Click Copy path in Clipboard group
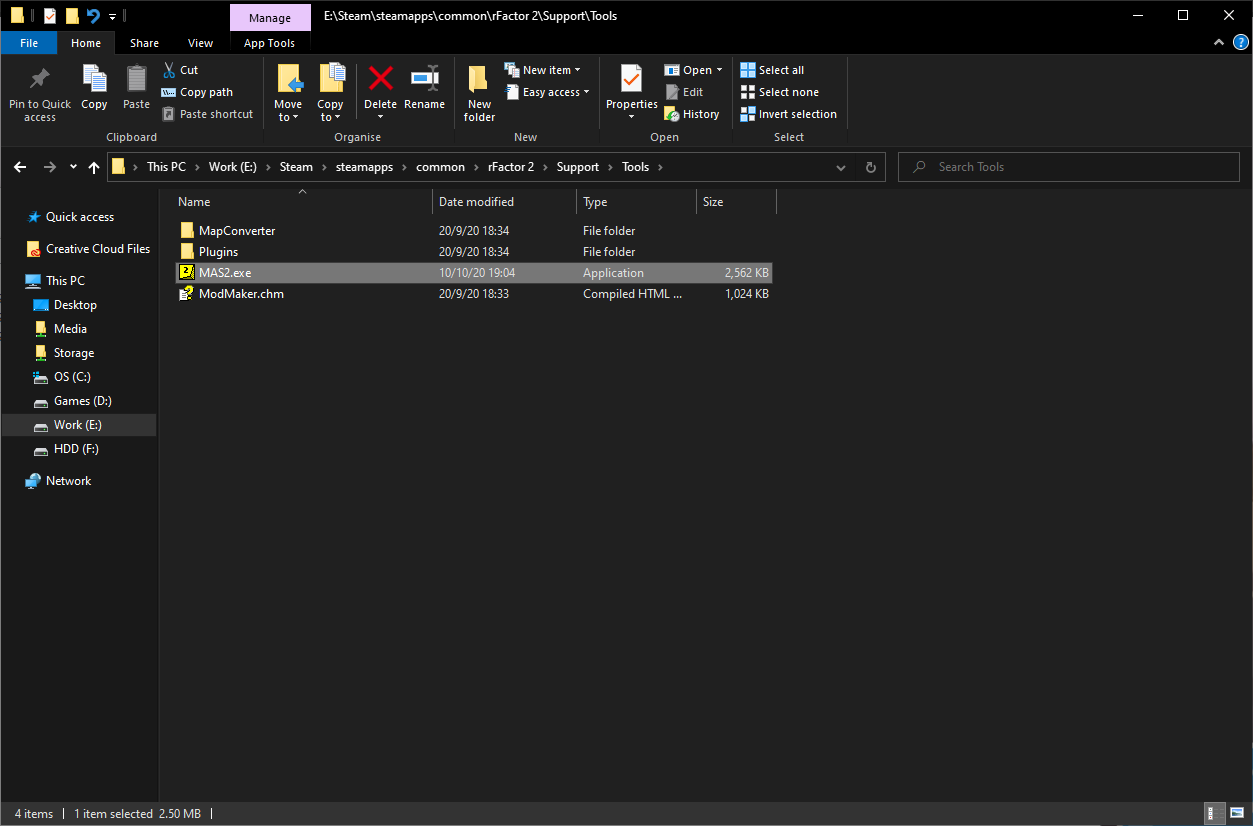This screenshot has width=1253, height=826. pyautogui.click(x=198, y=92)
